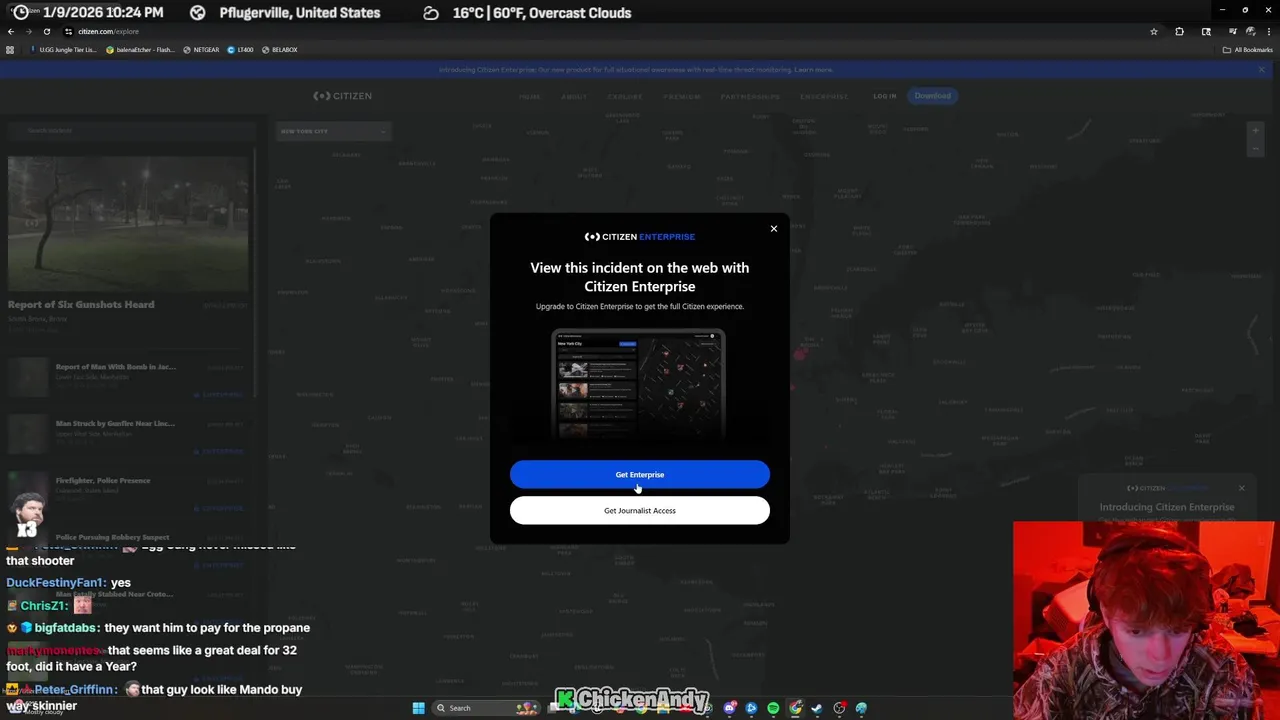Open the balenaEtcher bookmark
This screenshot has height=720, width=1280.
coord(140,49)
